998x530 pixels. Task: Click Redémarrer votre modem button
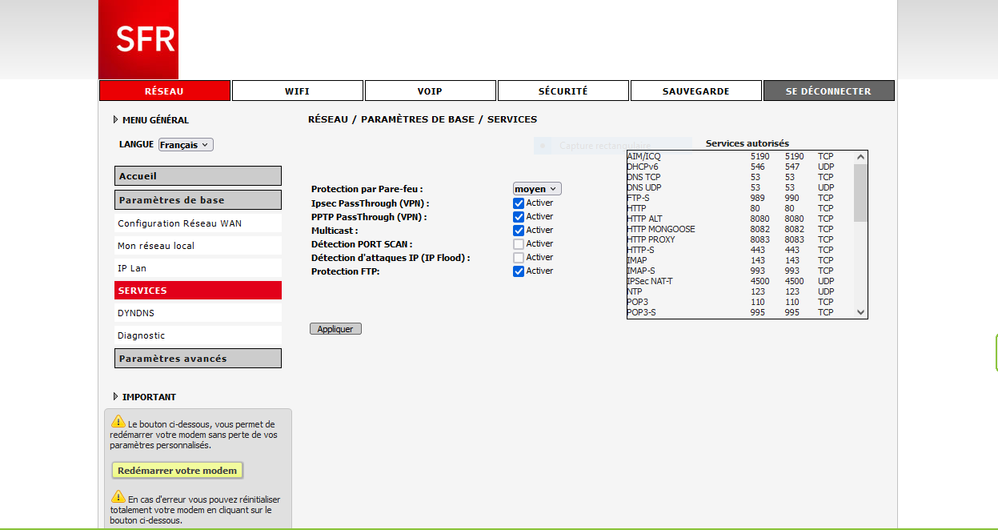pyautogui.click(x=177, y=471)
